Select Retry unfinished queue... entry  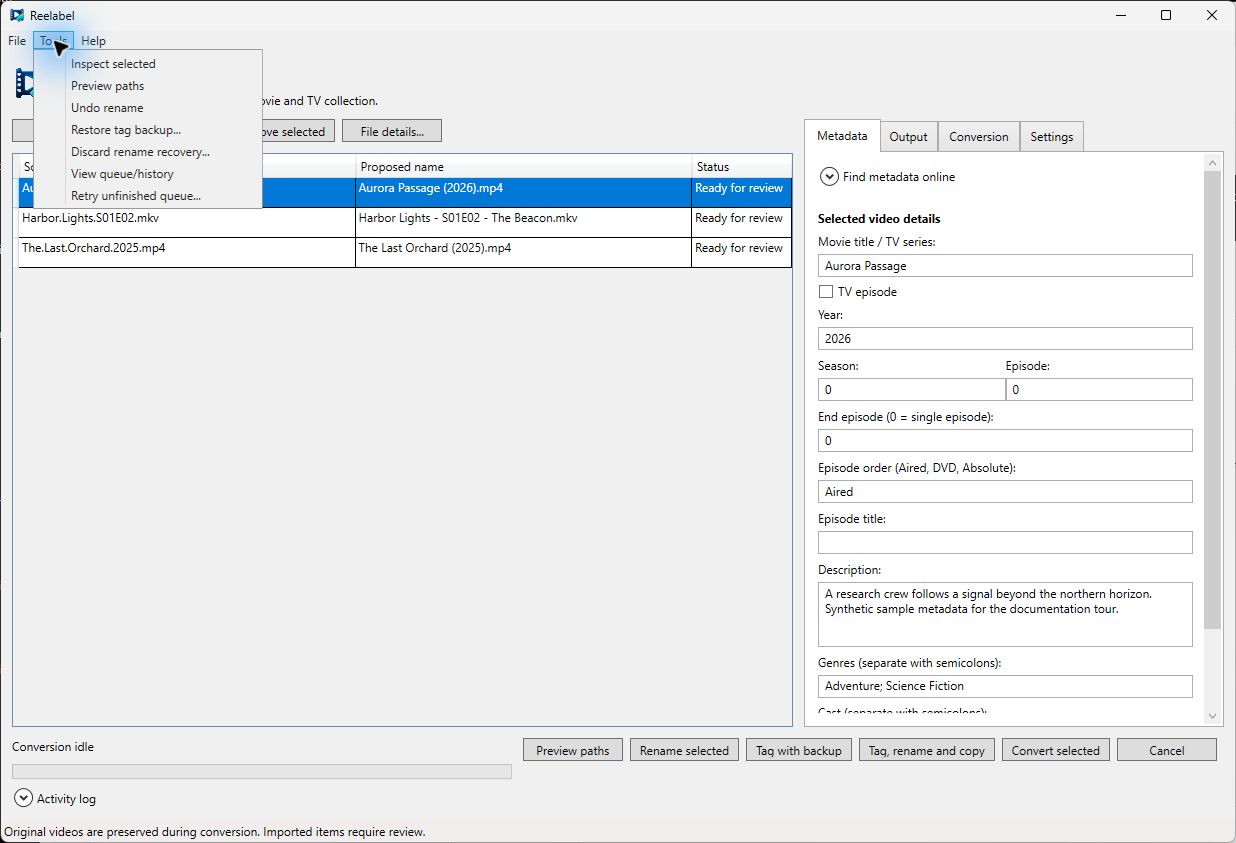click(x=148, y=196)
